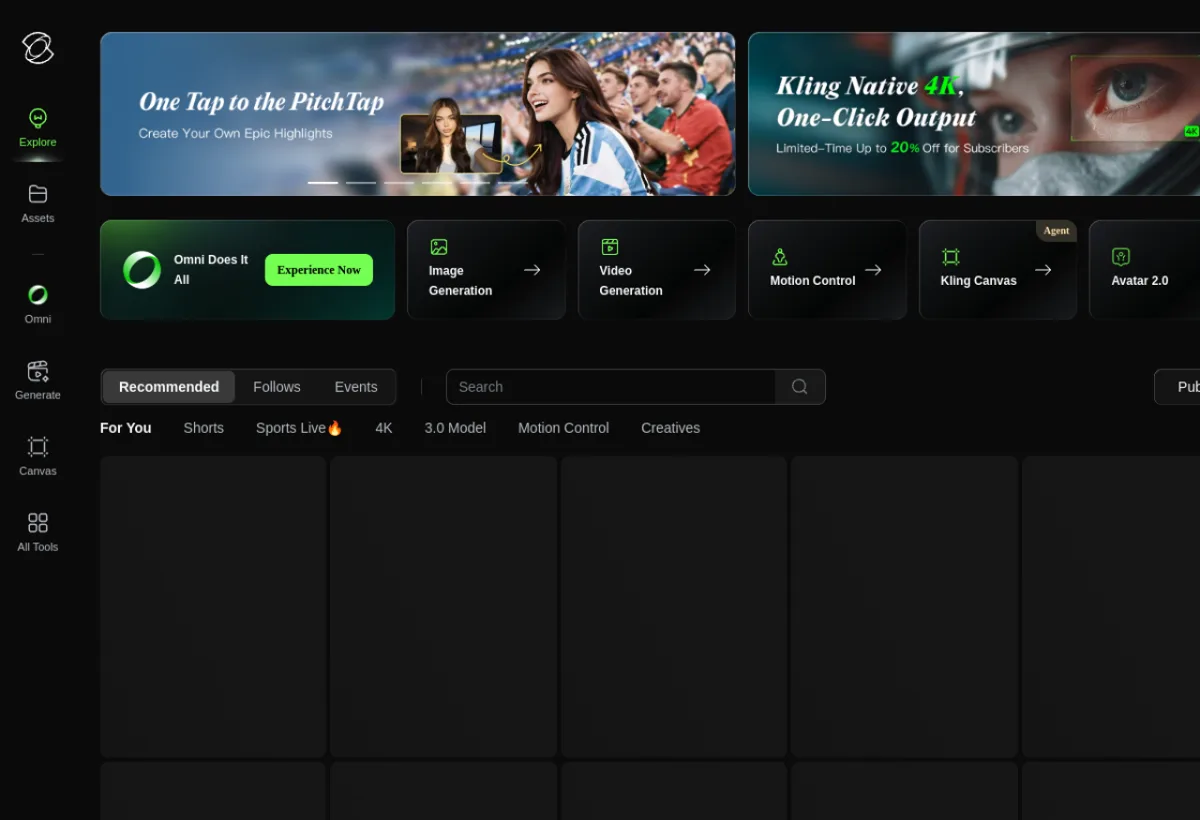
Task: Open Canvas in the sidebar
Action: [x=38, y=456]
